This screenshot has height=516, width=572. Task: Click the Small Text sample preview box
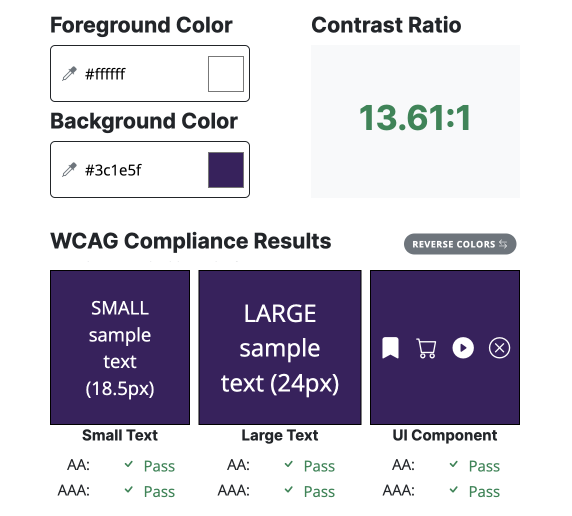[120, 347]
